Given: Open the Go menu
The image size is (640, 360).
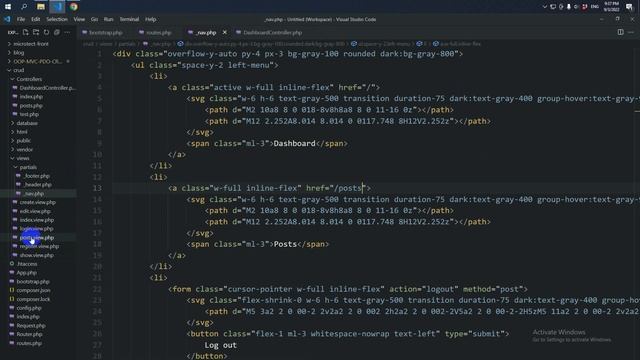Looking at the screenshot, I should 94,19.
